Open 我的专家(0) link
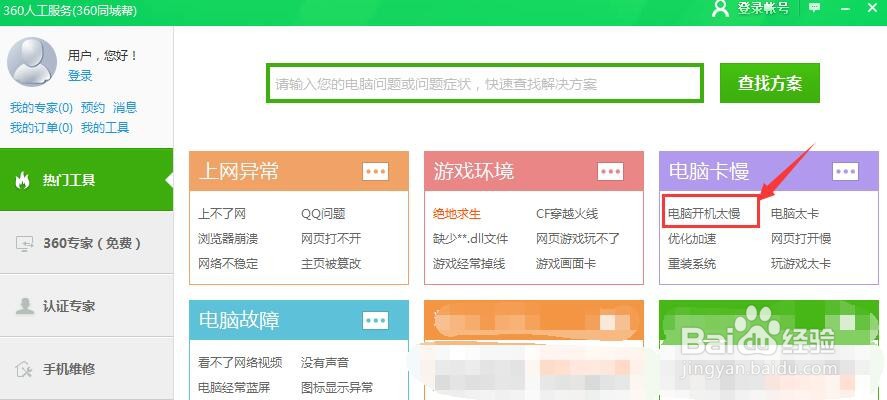Viewport: 887px width, 400px height. [41, 107]
